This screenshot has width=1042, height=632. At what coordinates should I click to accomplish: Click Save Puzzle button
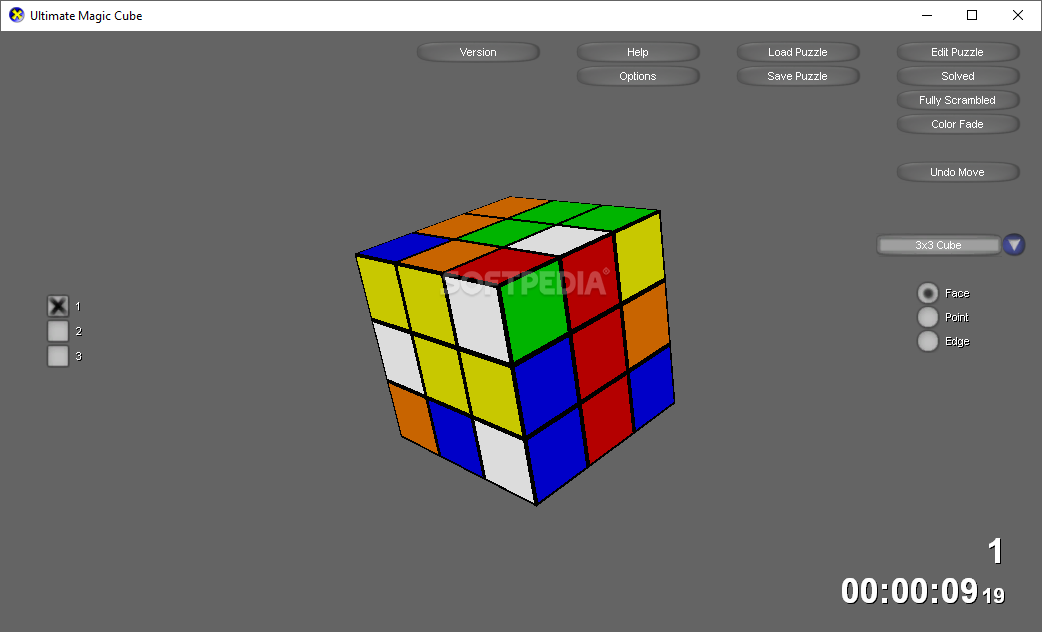(x=797, y=76)
